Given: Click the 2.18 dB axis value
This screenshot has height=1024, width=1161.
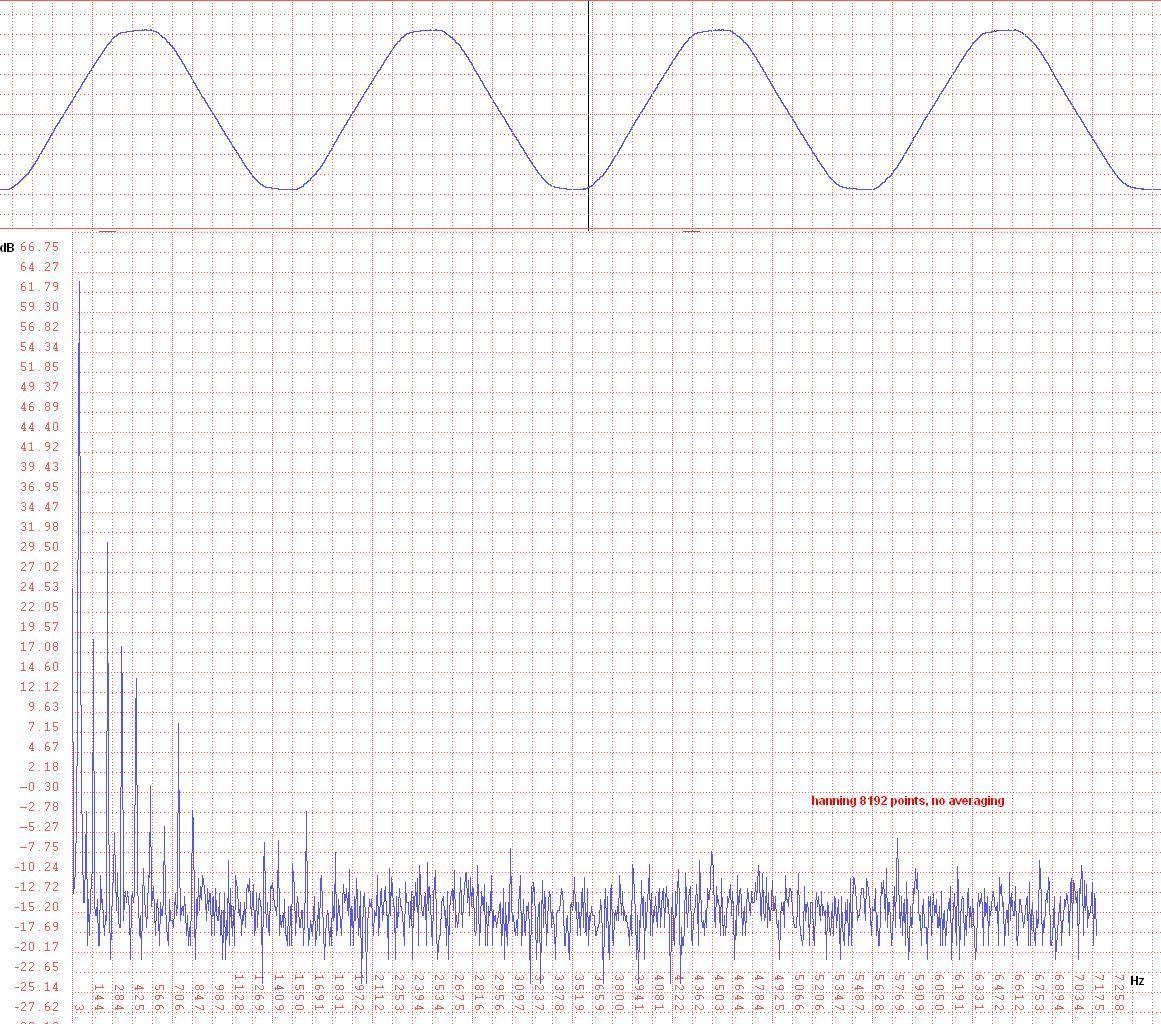Looking at the screenshot, I should [43, 767].
